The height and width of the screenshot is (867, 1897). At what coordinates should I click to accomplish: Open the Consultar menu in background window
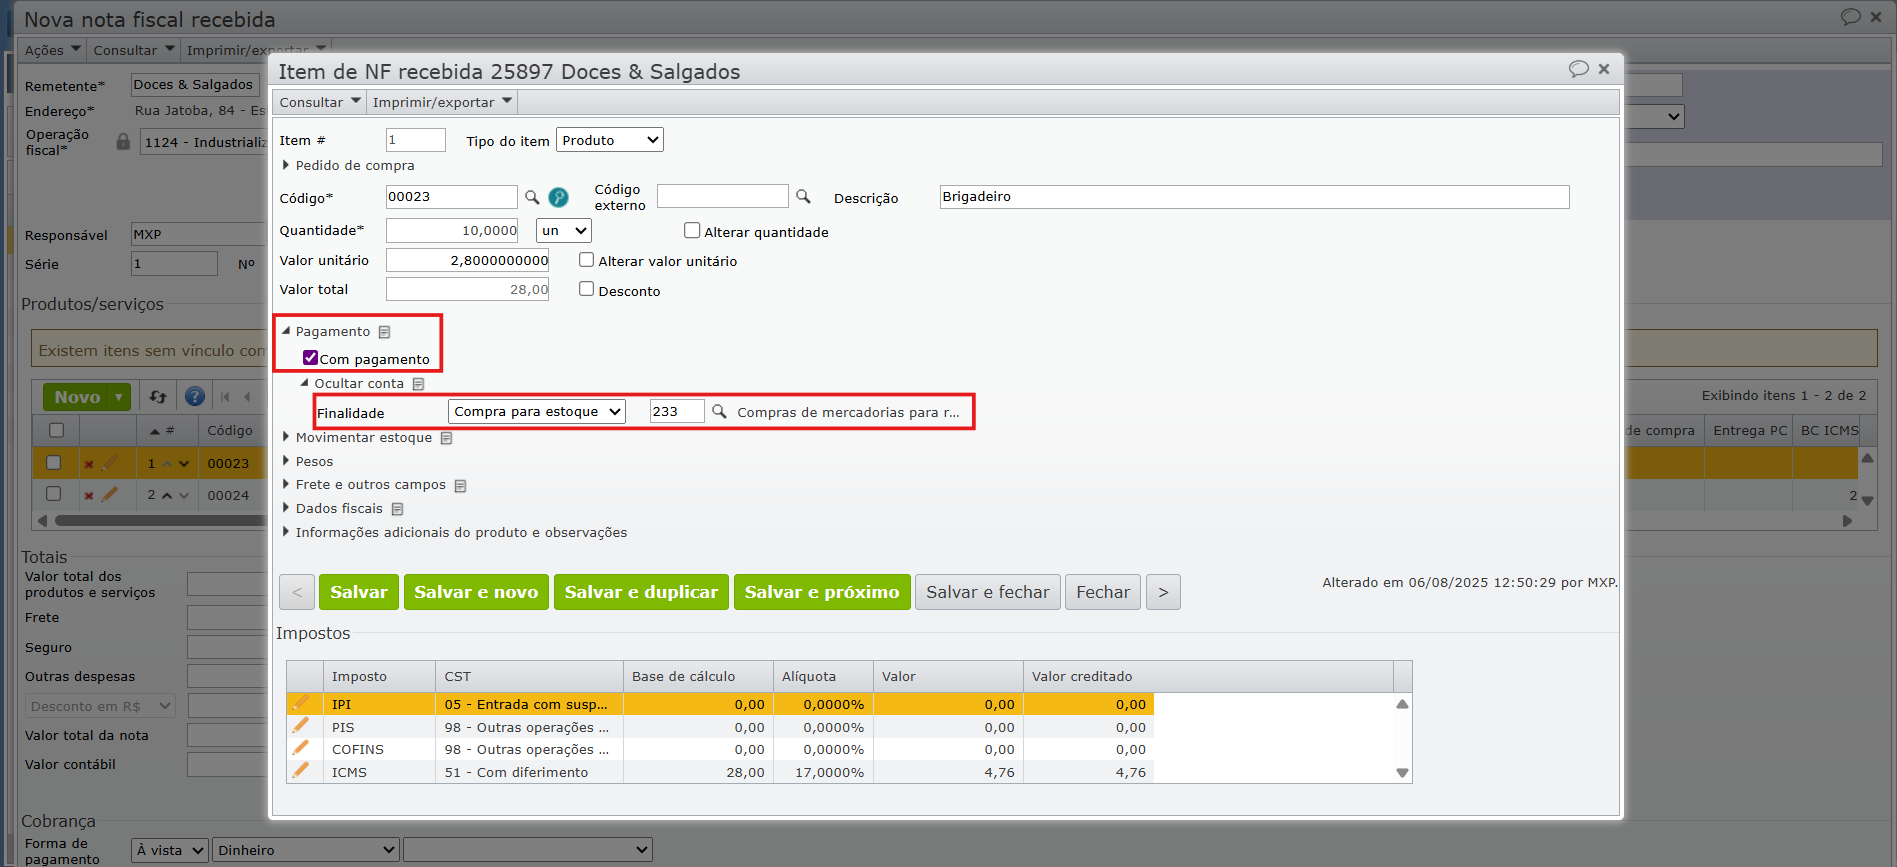(x=134, y=50)
